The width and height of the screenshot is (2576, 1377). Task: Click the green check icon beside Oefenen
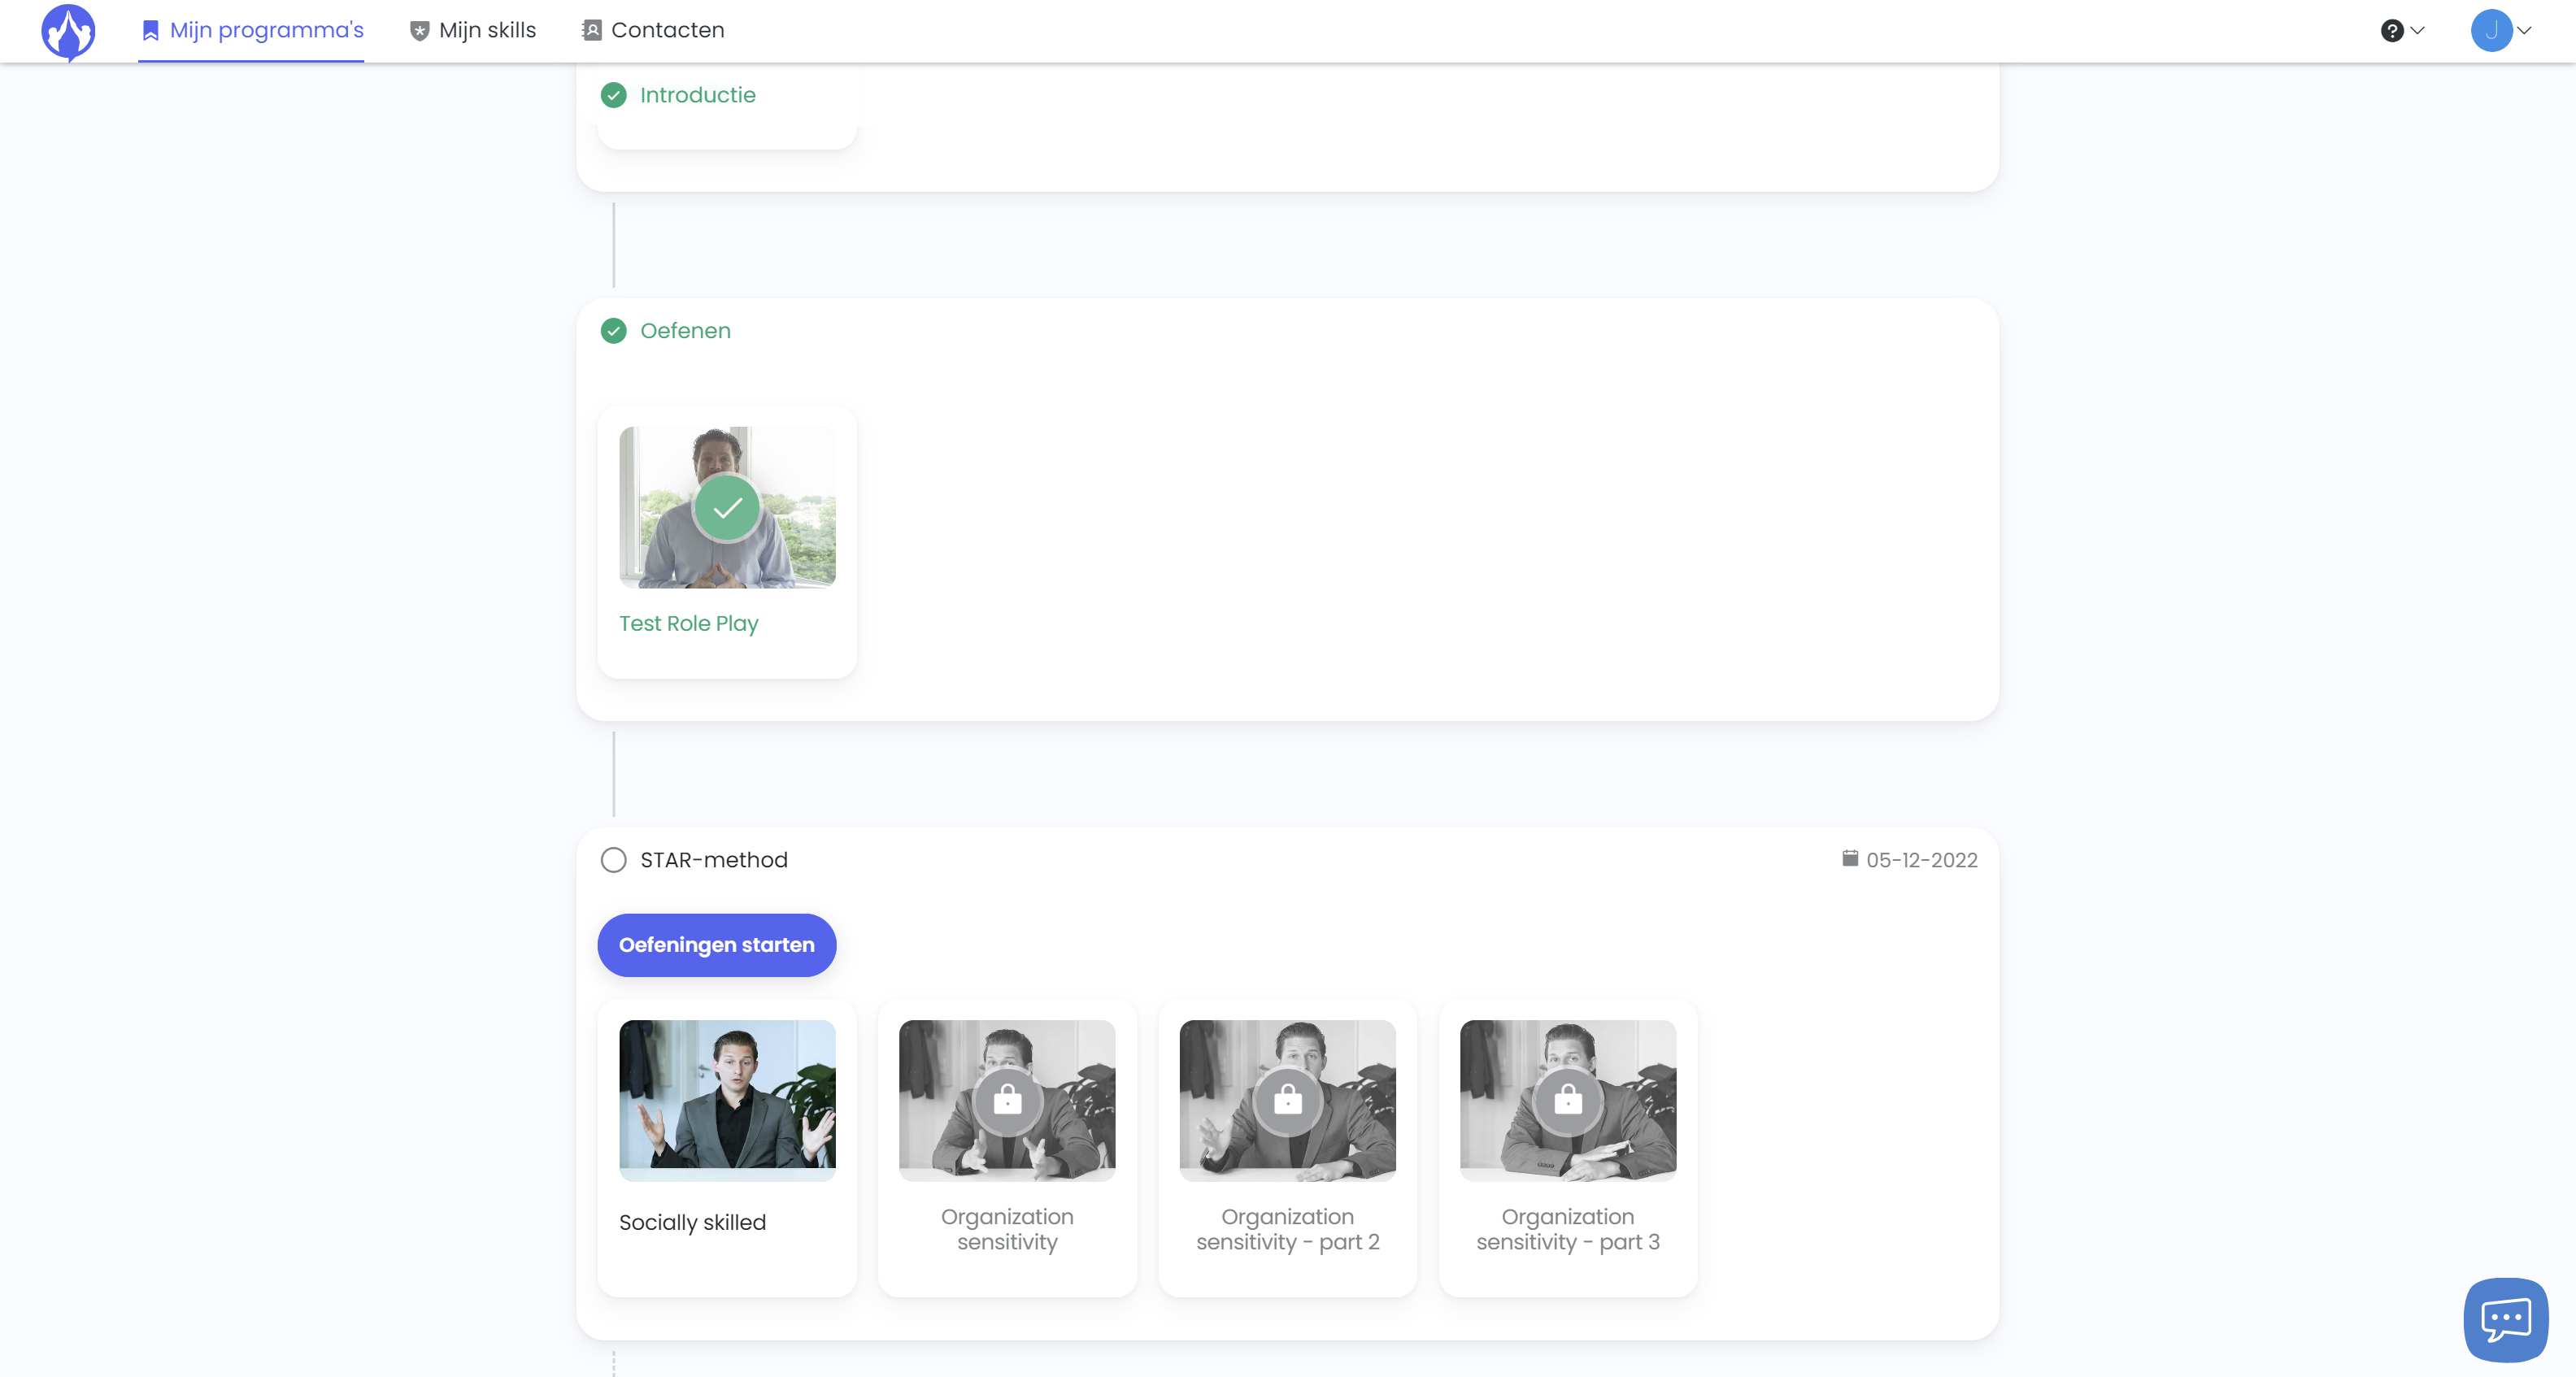tap(613, 331)
